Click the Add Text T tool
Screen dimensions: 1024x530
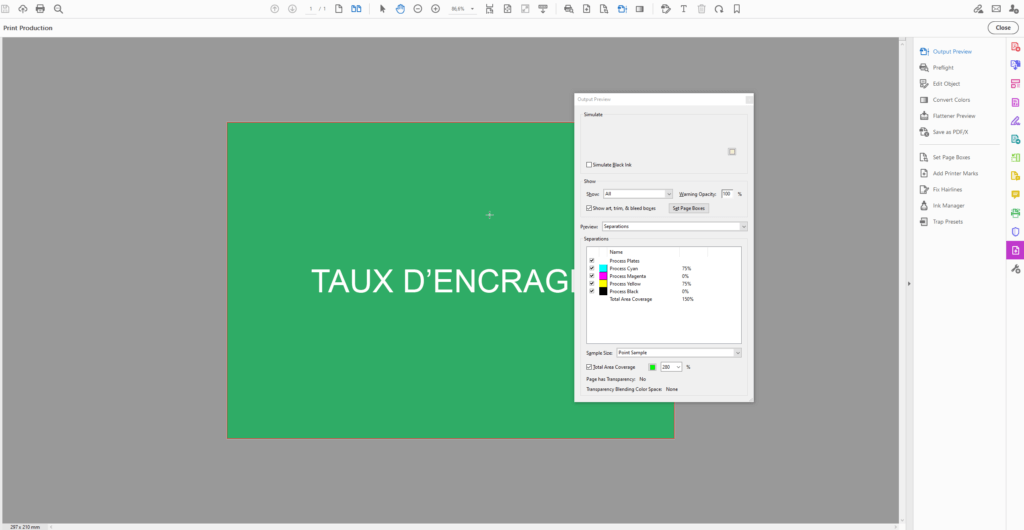click(x=684, y=9)
